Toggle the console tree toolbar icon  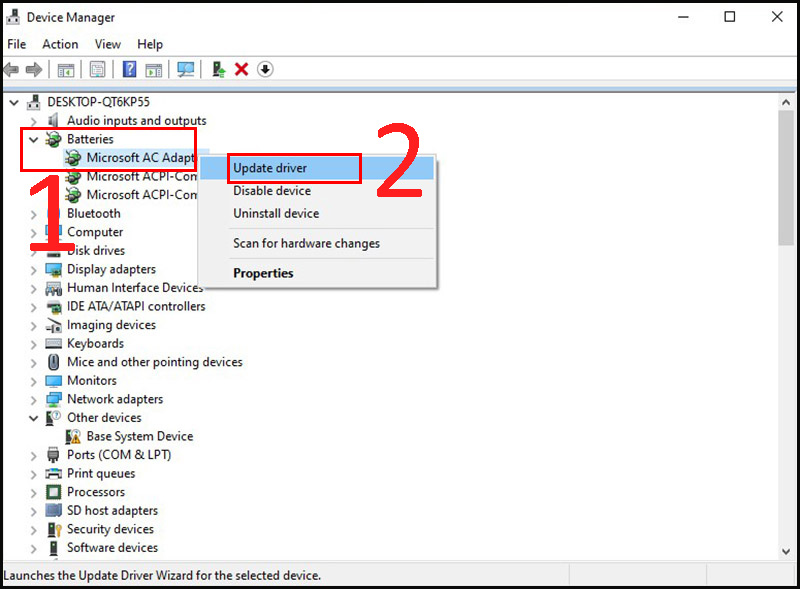[x=66, y=69]
